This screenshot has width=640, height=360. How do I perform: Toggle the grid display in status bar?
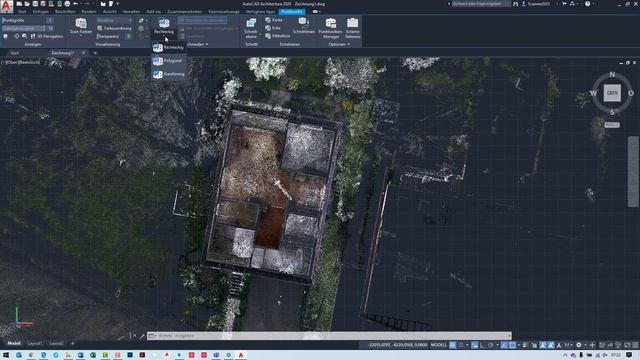pos(453,345)
